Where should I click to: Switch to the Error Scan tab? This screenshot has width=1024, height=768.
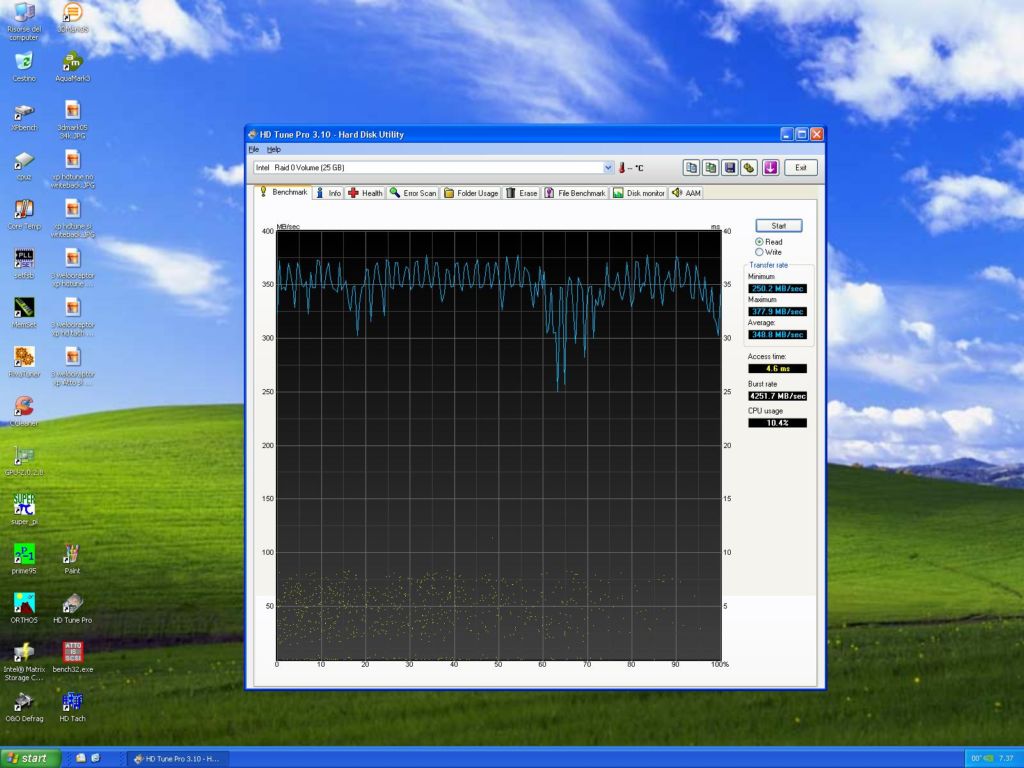413,193
